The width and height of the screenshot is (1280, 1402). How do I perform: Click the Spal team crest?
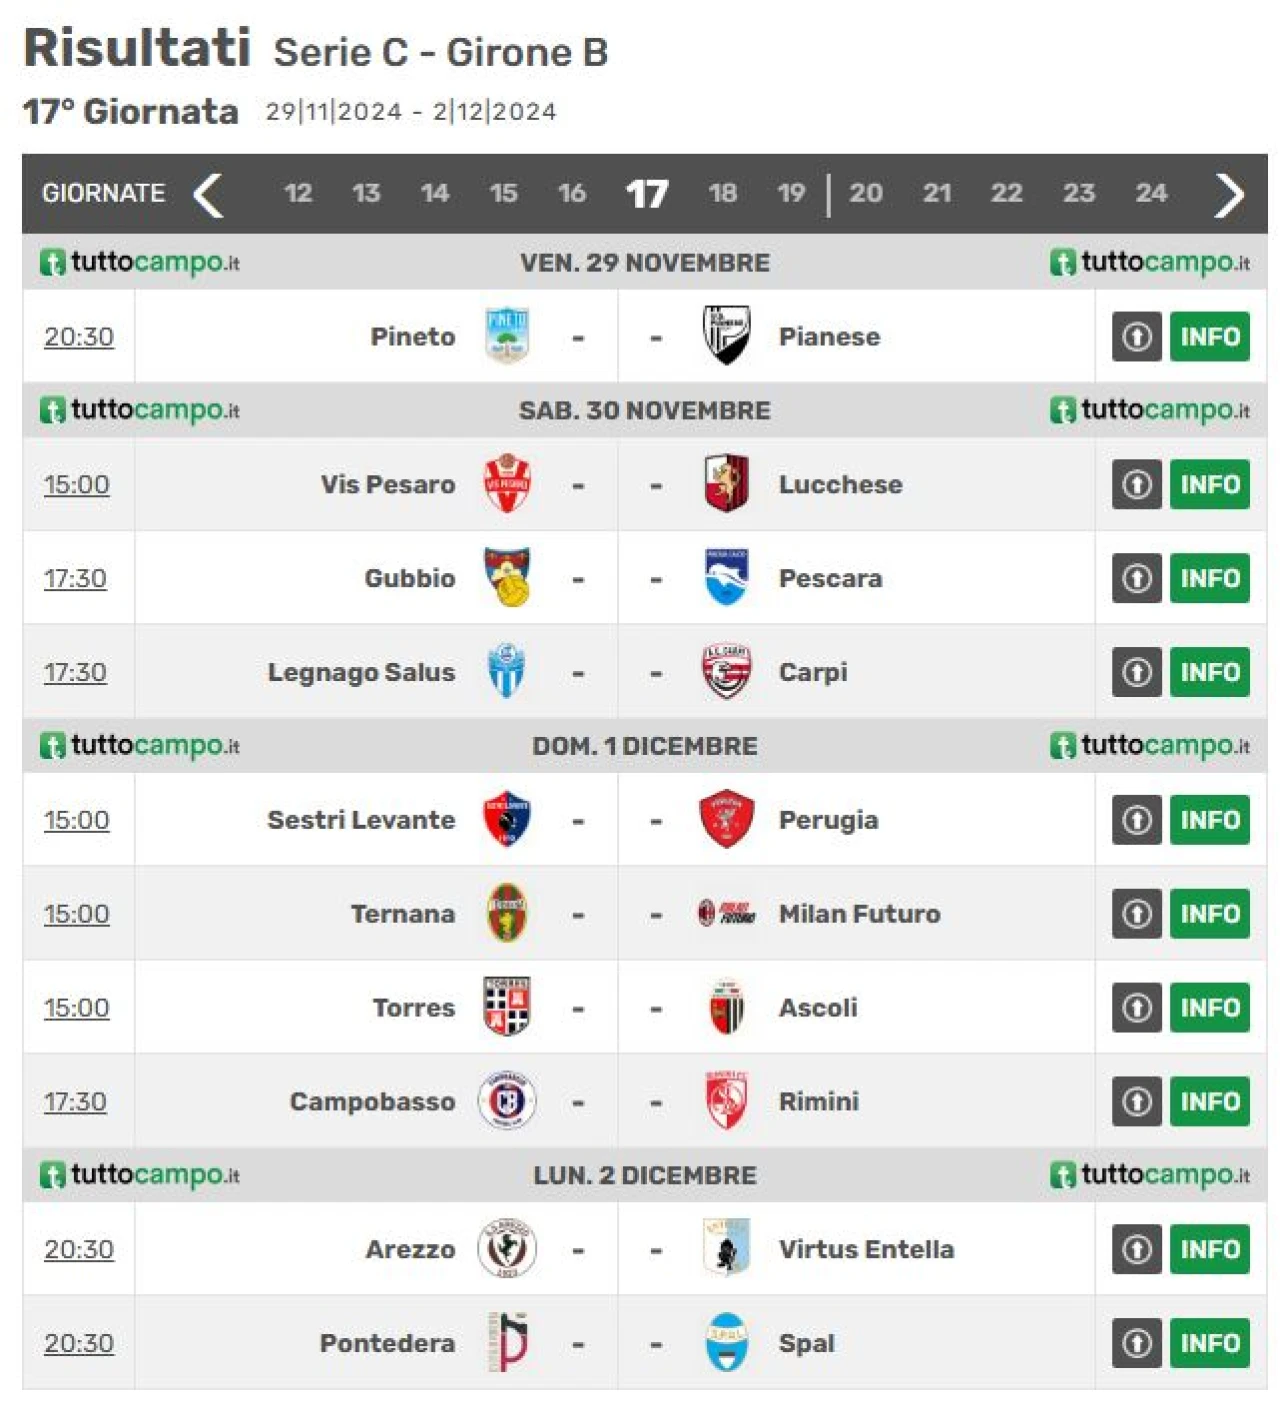[726, 1343]
